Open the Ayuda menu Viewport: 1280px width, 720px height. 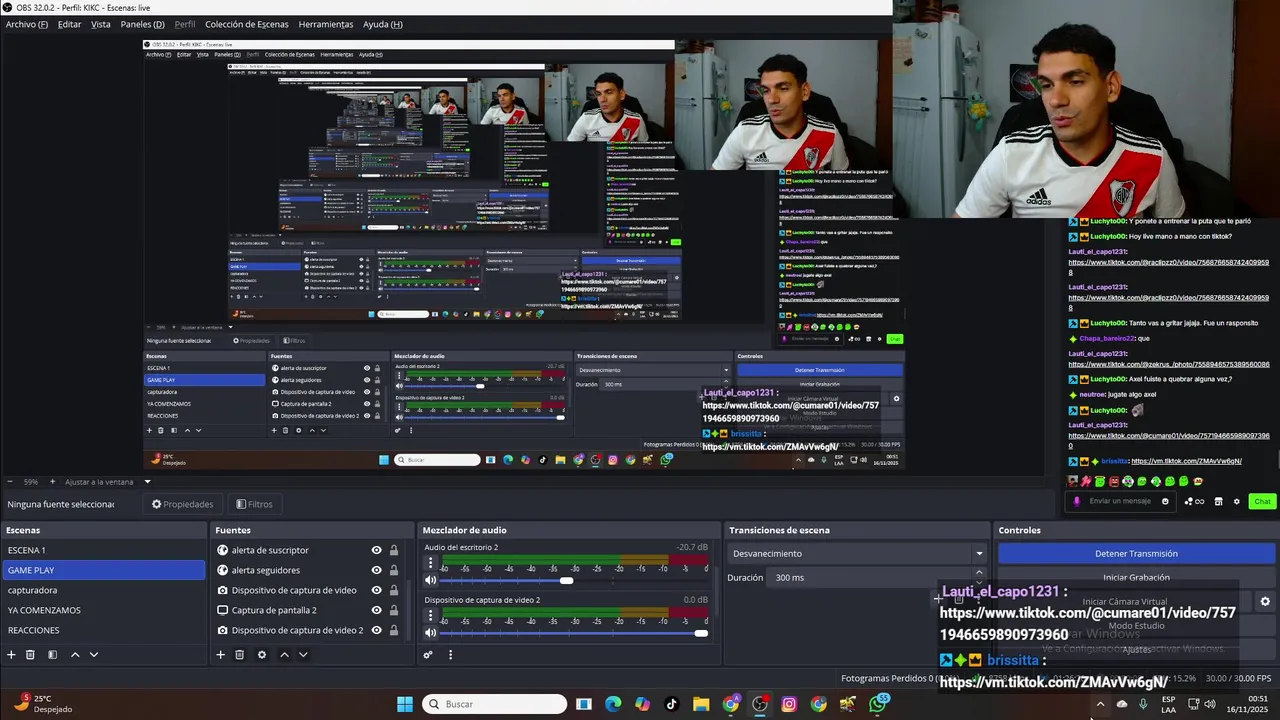point(383,24)
